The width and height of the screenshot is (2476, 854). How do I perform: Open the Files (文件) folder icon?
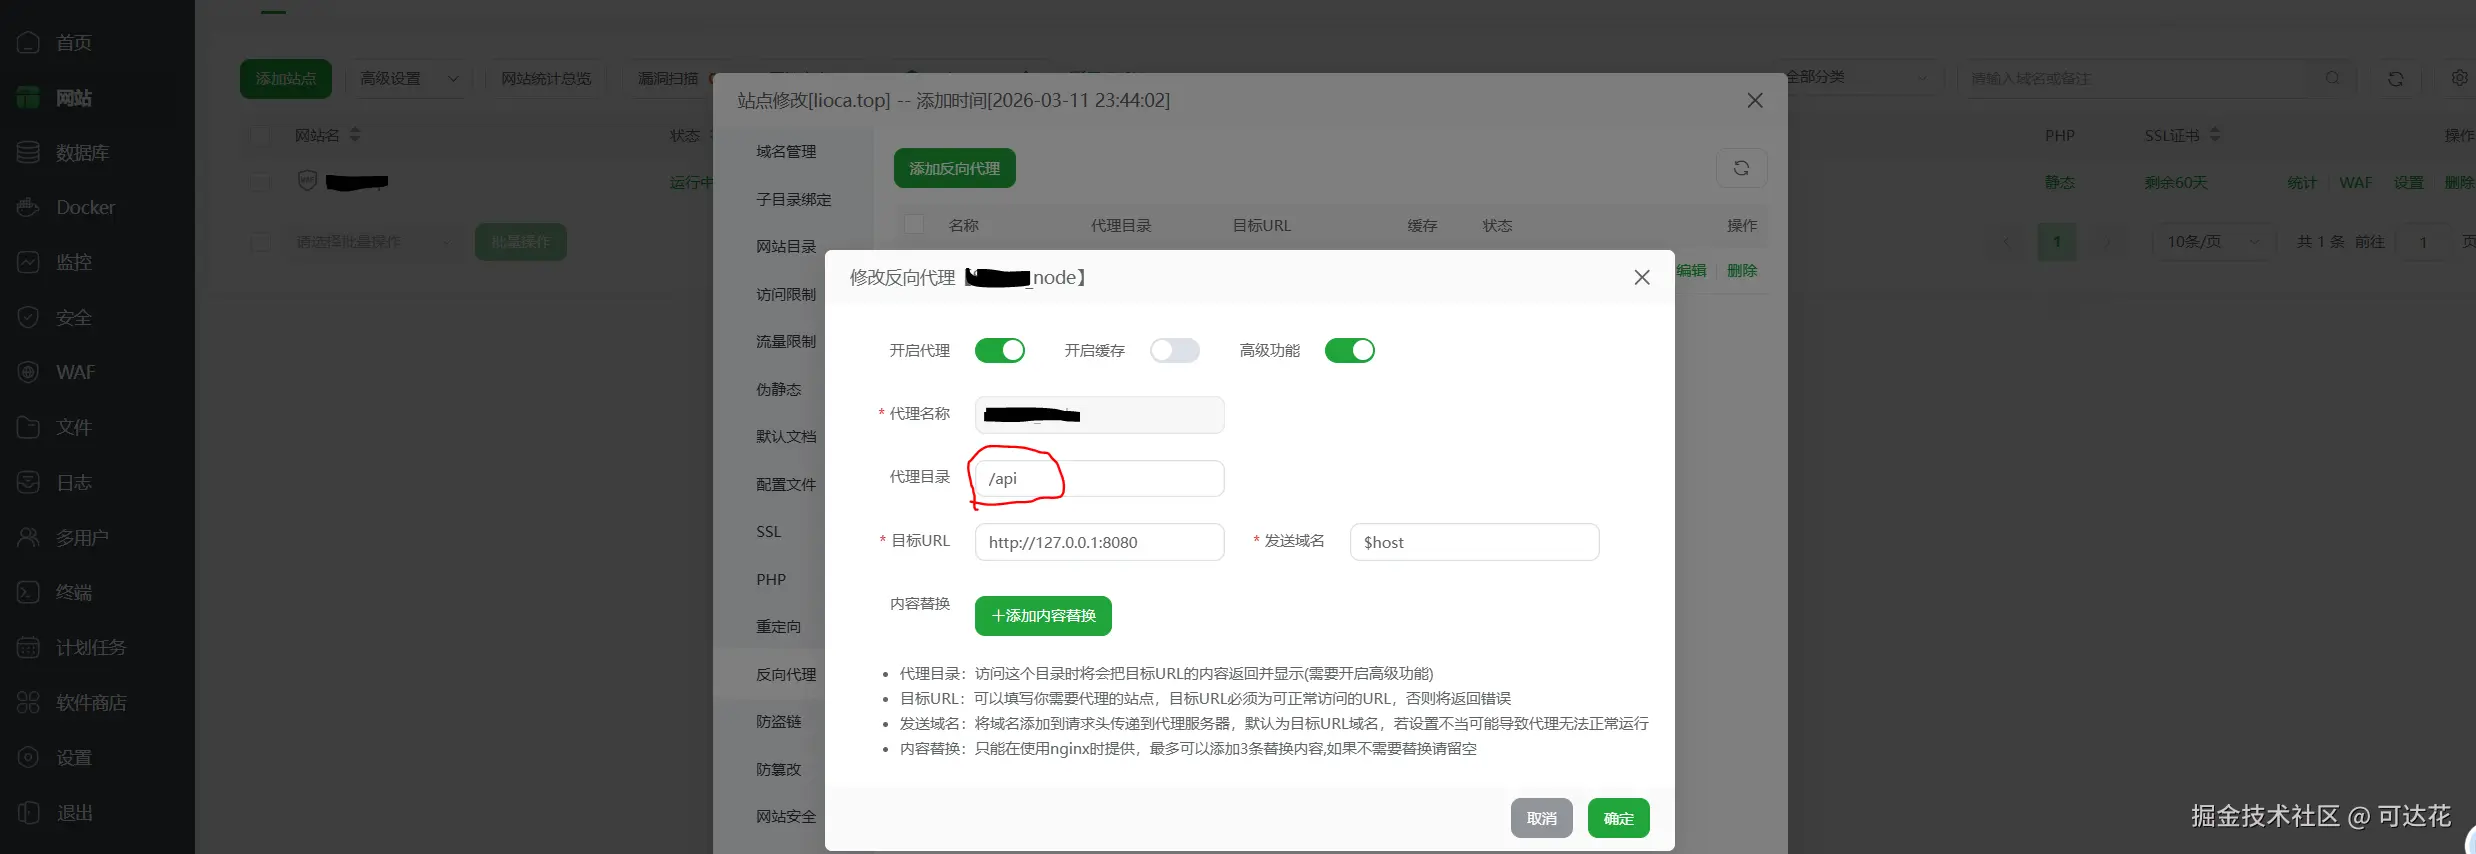tap(28, 428)
